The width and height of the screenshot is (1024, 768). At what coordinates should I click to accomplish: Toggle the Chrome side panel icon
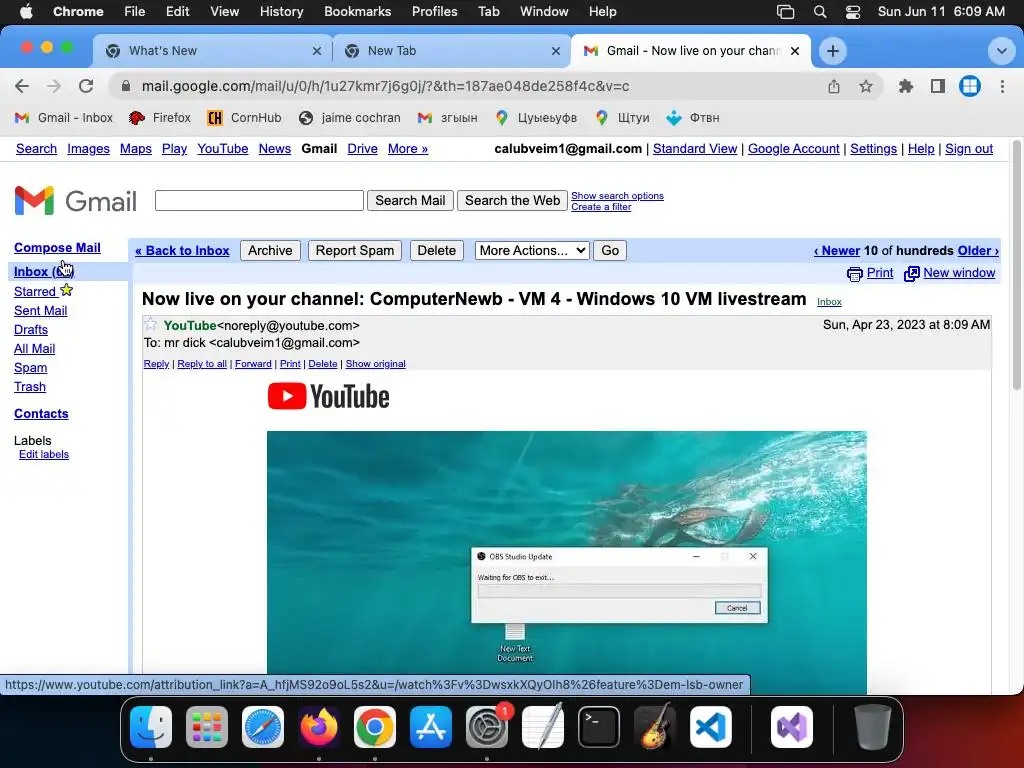(x=938, y=86)
